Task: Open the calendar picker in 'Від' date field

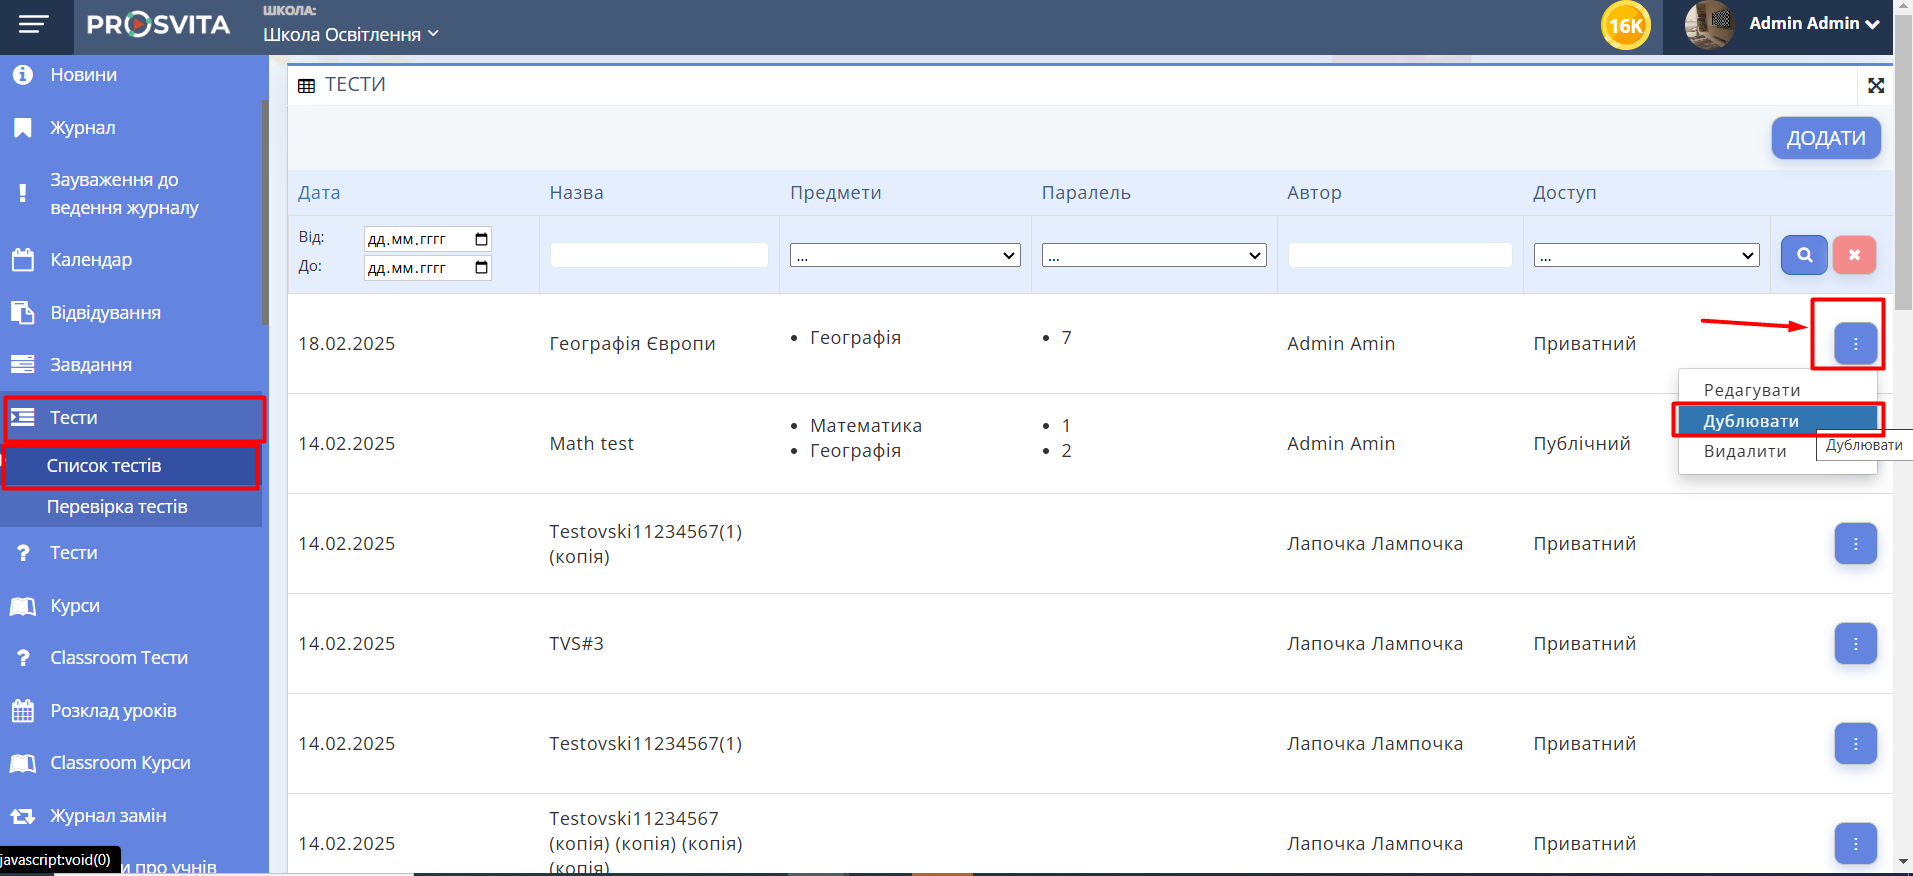Action: click(481, 239)
